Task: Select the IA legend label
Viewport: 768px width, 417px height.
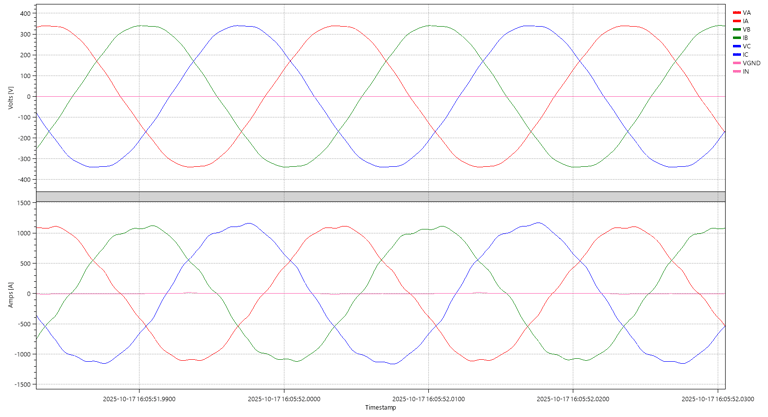Action: (745, 21)
